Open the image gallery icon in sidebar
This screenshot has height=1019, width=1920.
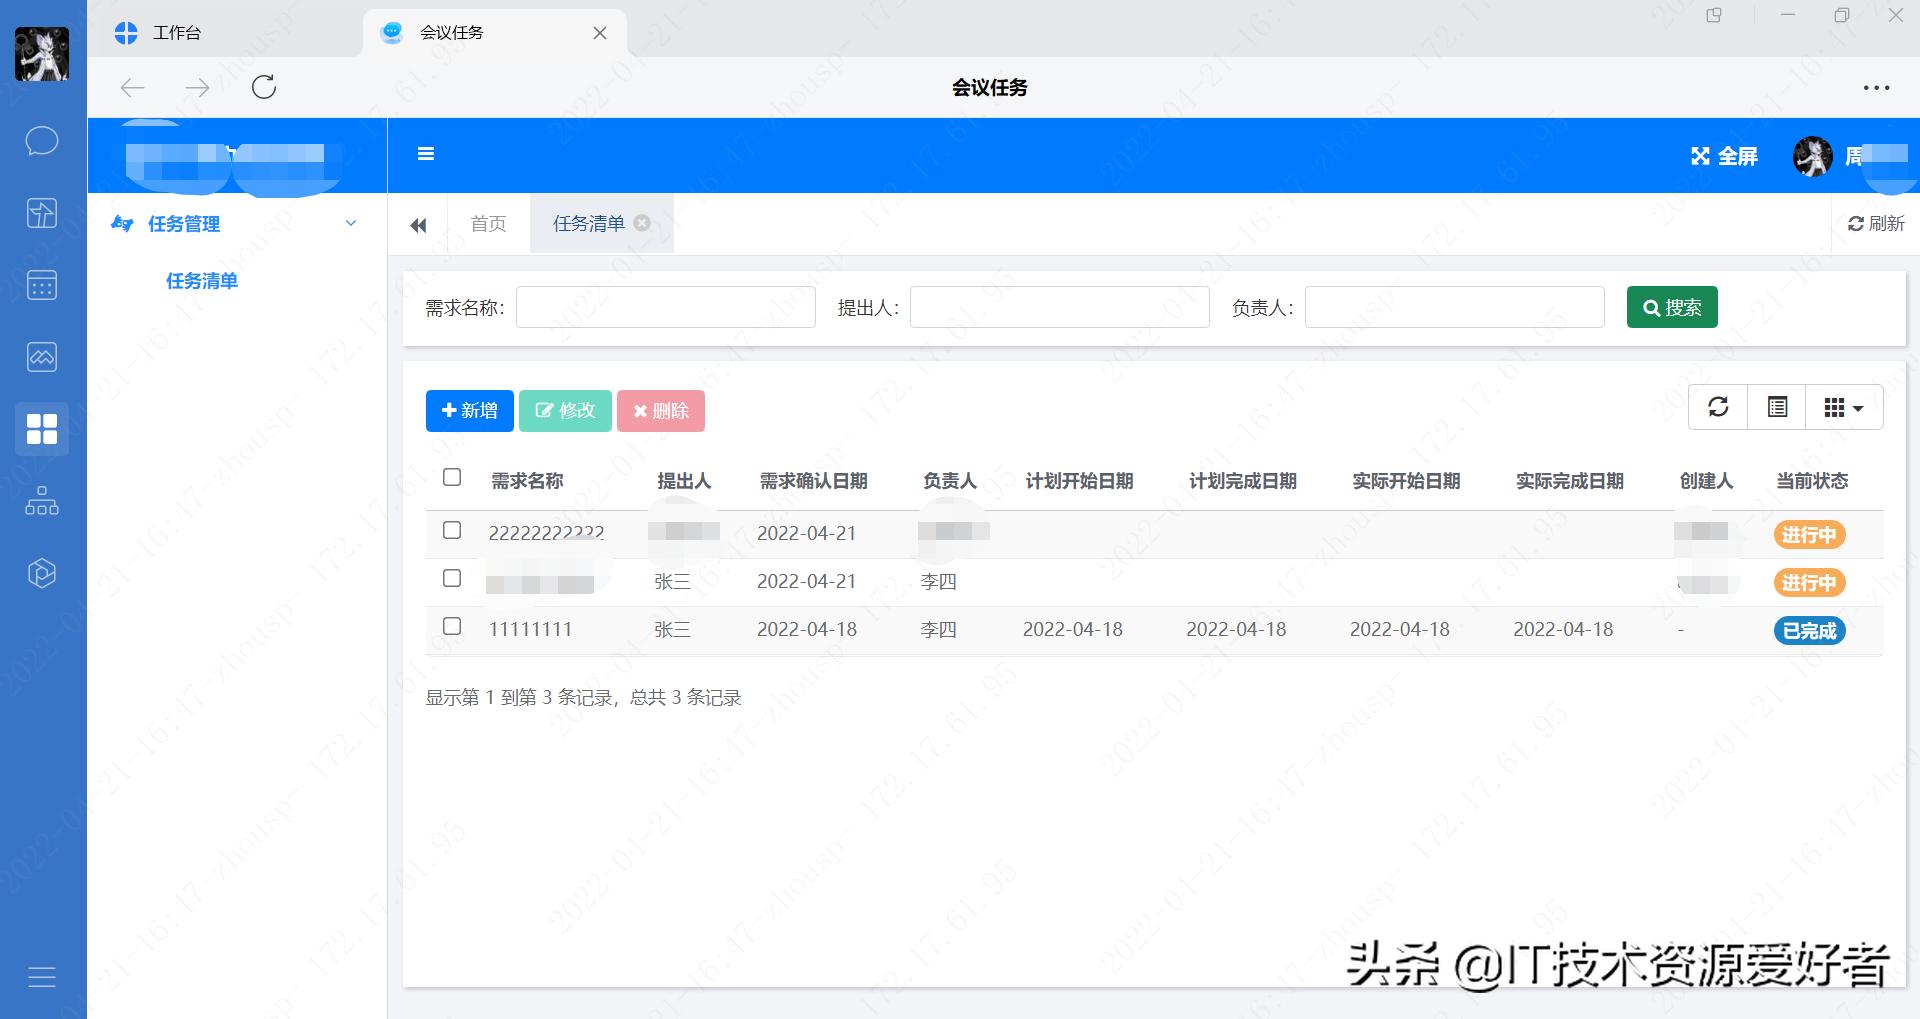click(41, 357)
